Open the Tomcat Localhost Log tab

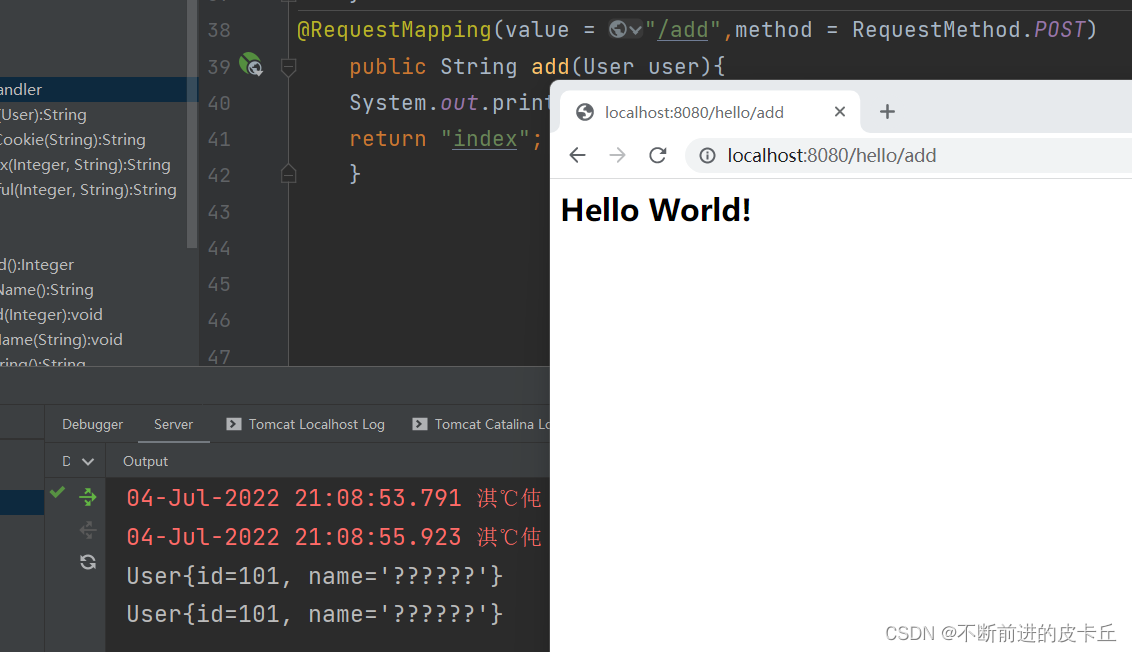click(306, 425)
